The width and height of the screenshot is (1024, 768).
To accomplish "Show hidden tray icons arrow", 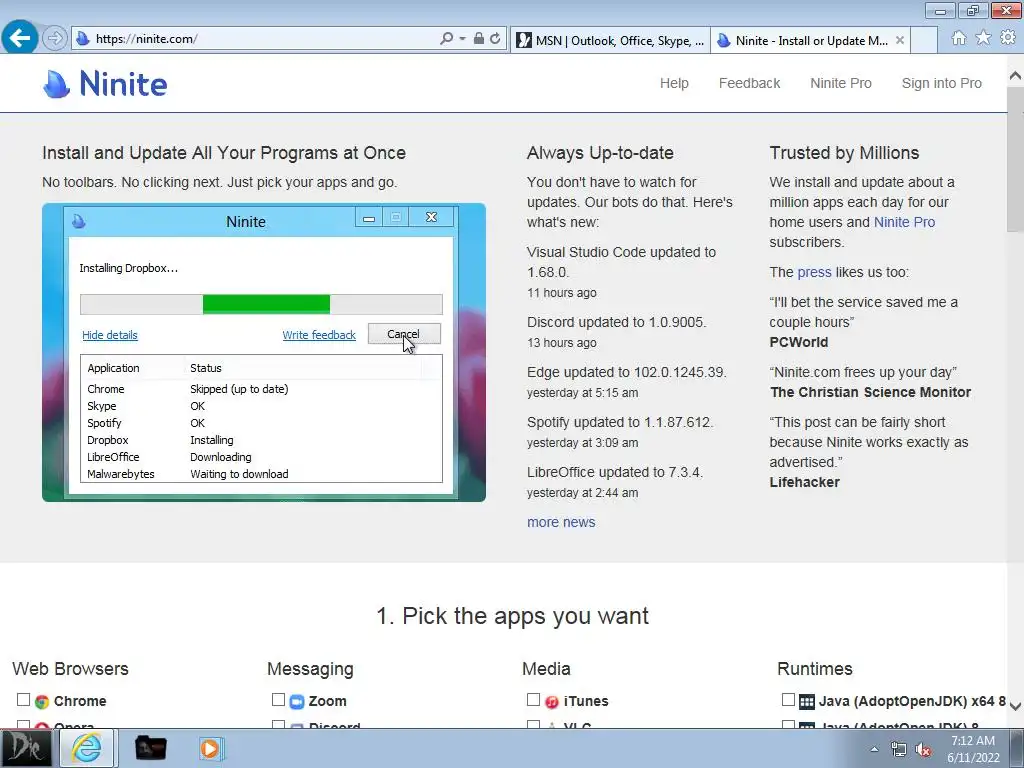I will point(874,749).
